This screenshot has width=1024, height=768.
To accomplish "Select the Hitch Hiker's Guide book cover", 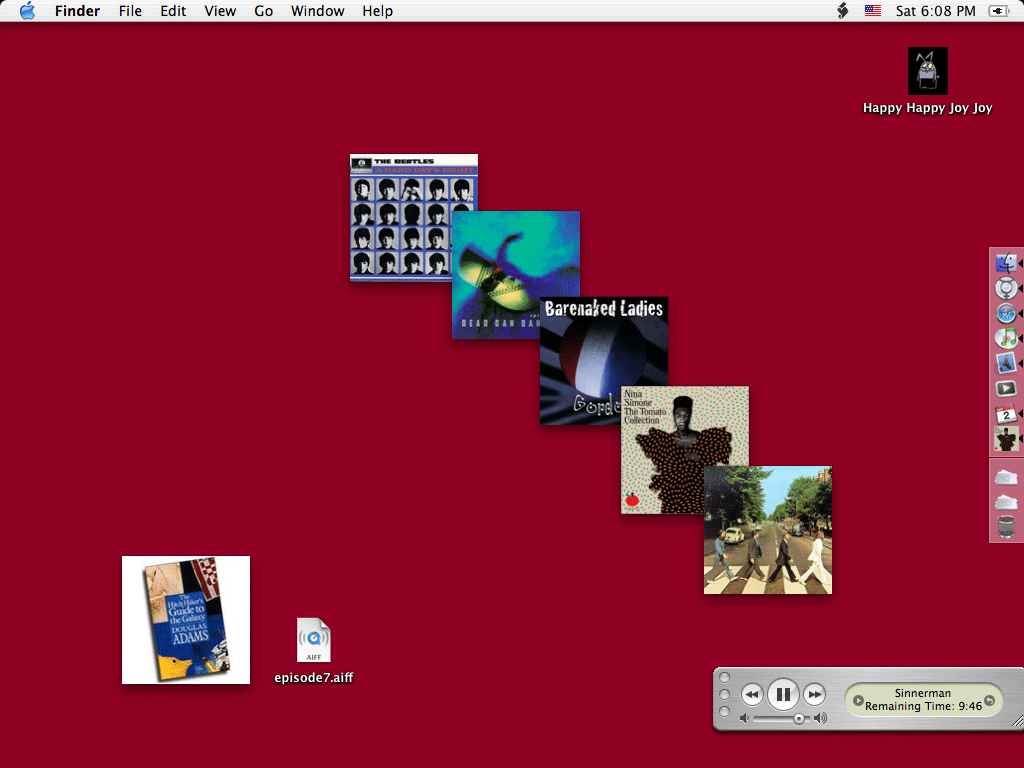I will click(185, 620).
